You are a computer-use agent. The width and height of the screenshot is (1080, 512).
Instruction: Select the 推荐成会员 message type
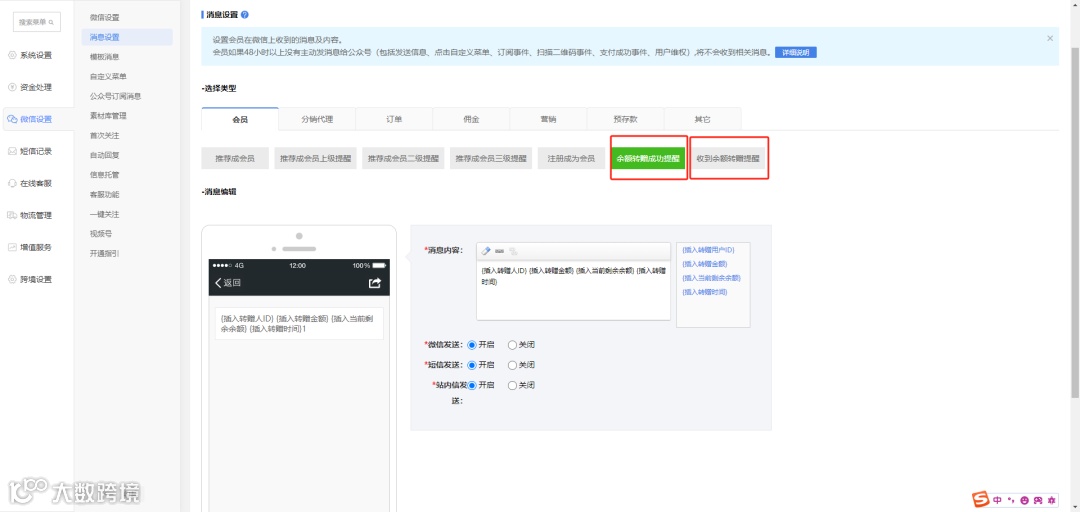(235, 158)
